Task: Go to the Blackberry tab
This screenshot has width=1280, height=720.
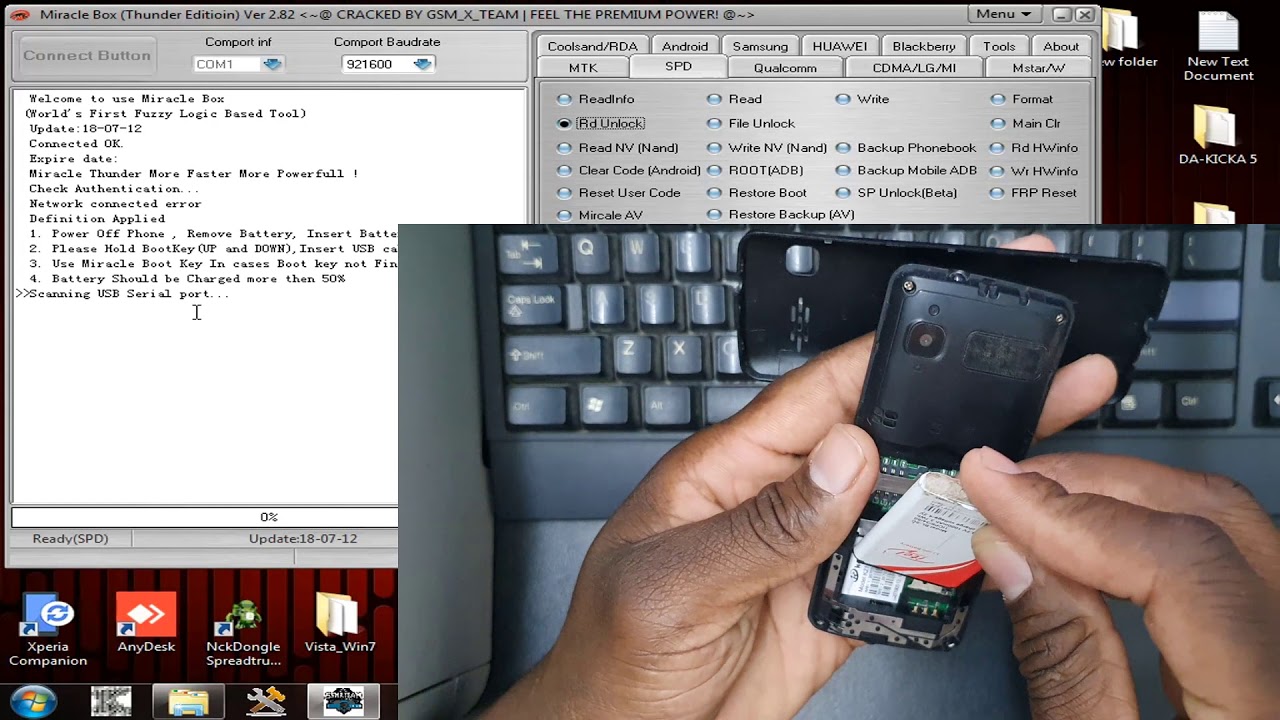Action: click(x=924, y=46)
